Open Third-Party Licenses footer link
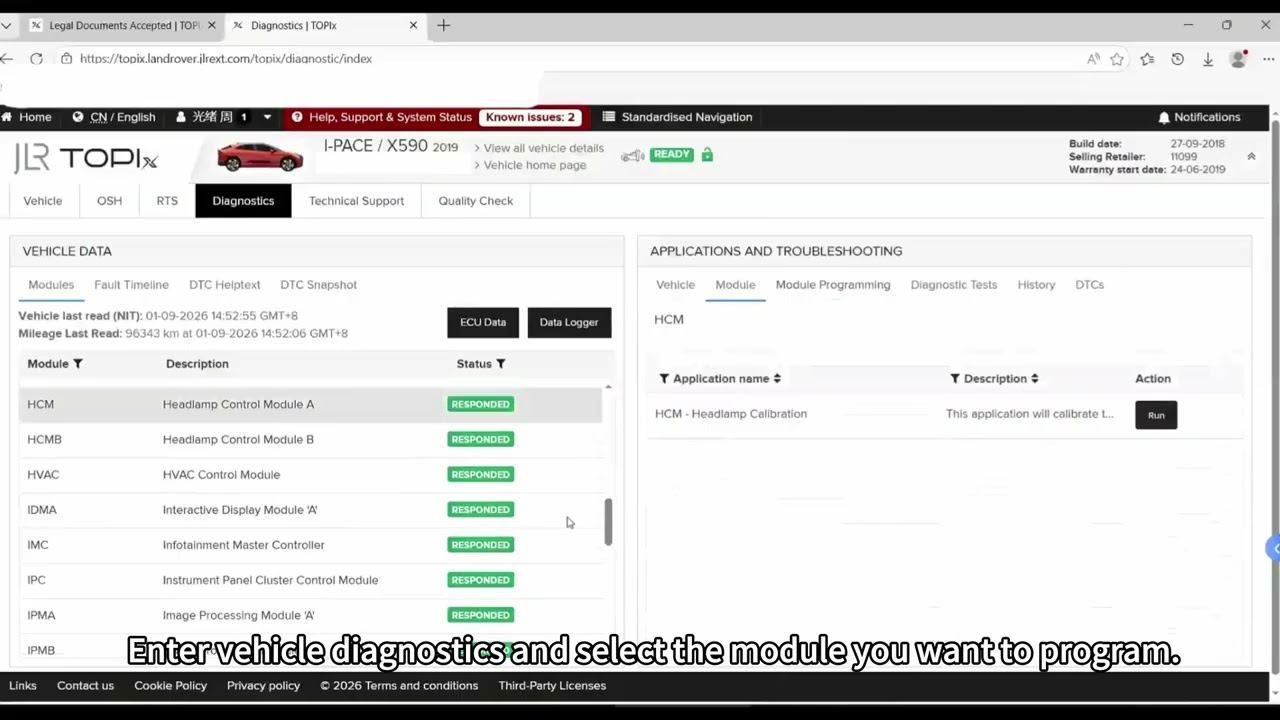 pyautogui.click(x=552, y=686)
